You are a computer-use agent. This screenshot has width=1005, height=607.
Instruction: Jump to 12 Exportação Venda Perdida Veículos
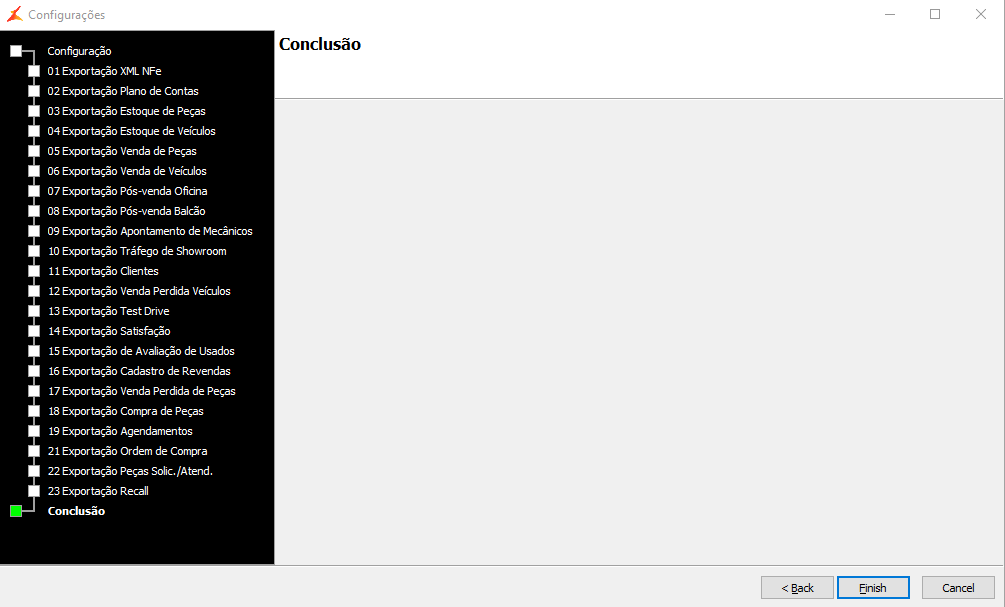139,291
